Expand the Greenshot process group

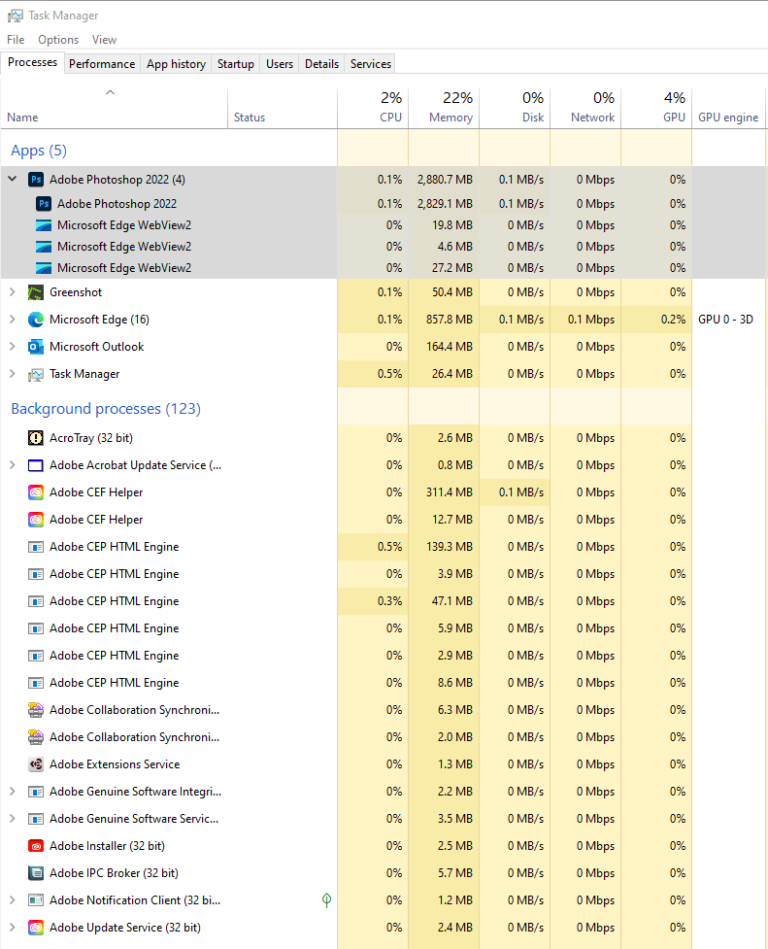[12, 293]
